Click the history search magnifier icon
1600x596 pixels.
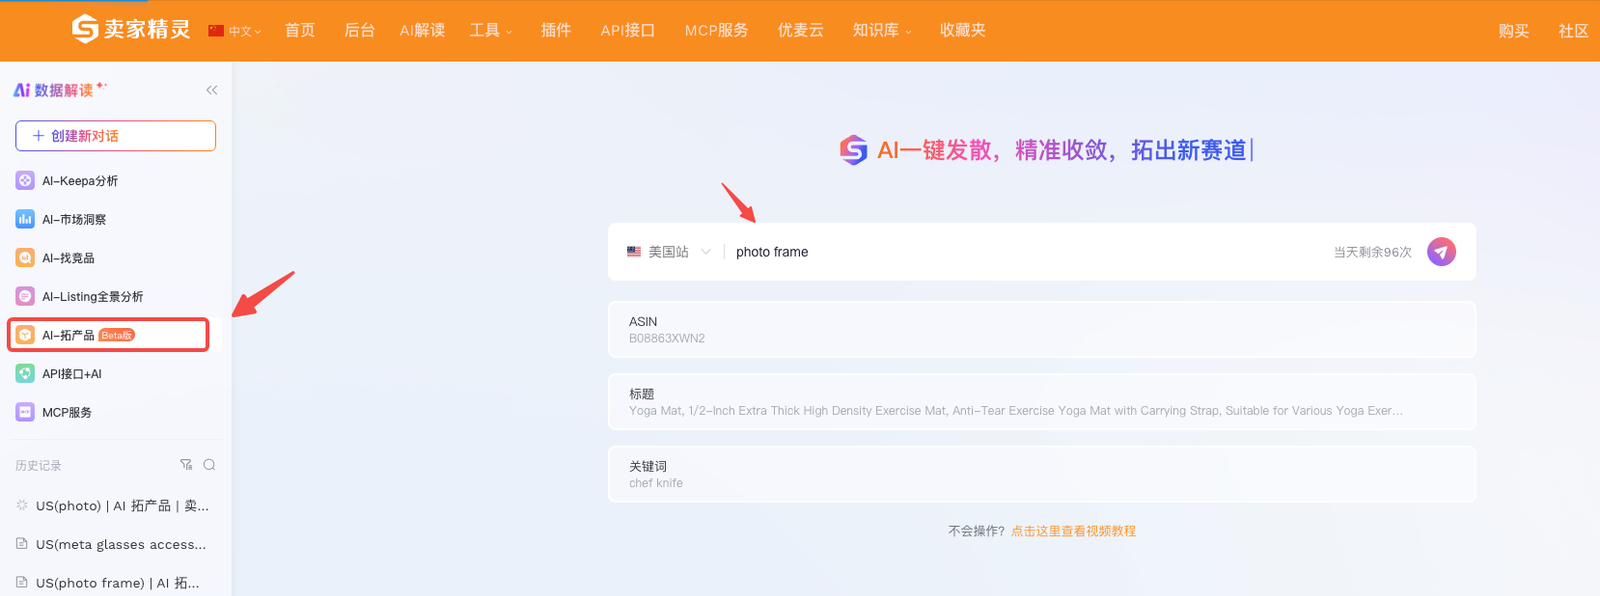pos(209,465)
